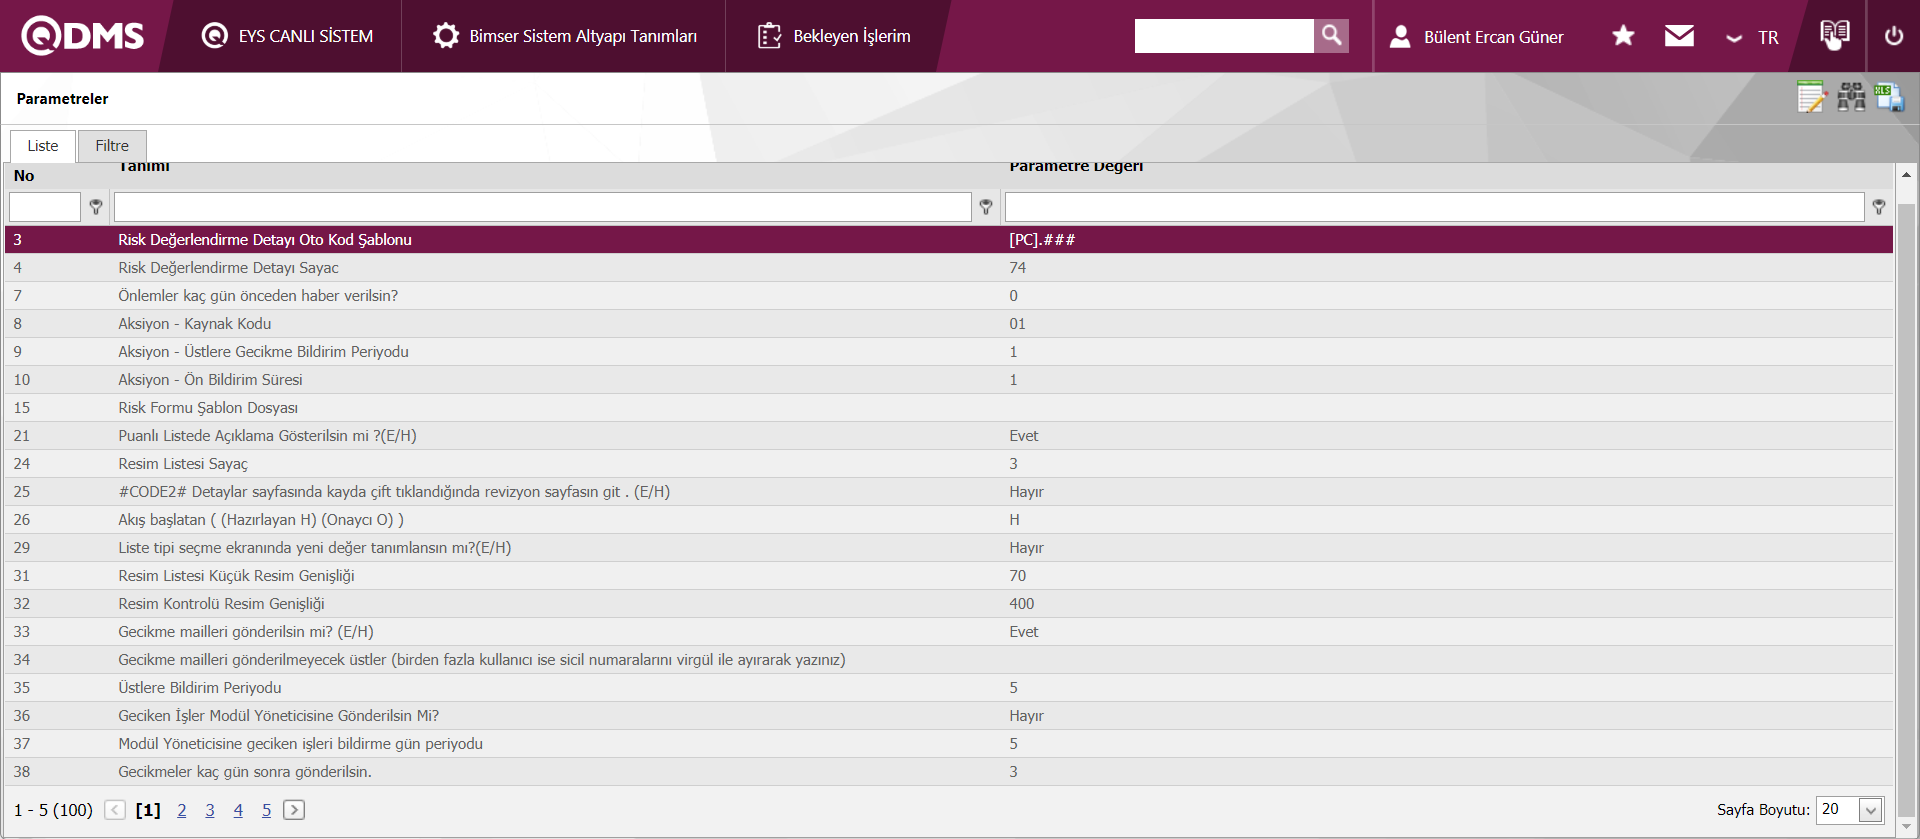Select row 'Aksiyon - Ön Bildirim Süresi'
Image resolution: width=1920 pixels, height=839 pixels.
(949, 380)
